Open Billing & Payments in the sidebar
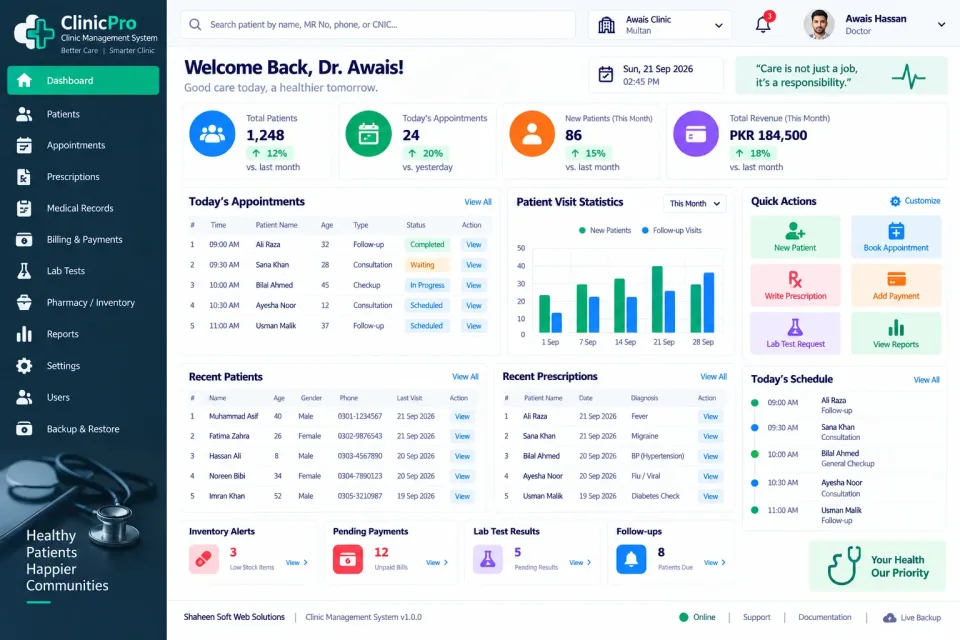This screenshot has width=960, height=640. pyautogui.click(x=83, y=239)
